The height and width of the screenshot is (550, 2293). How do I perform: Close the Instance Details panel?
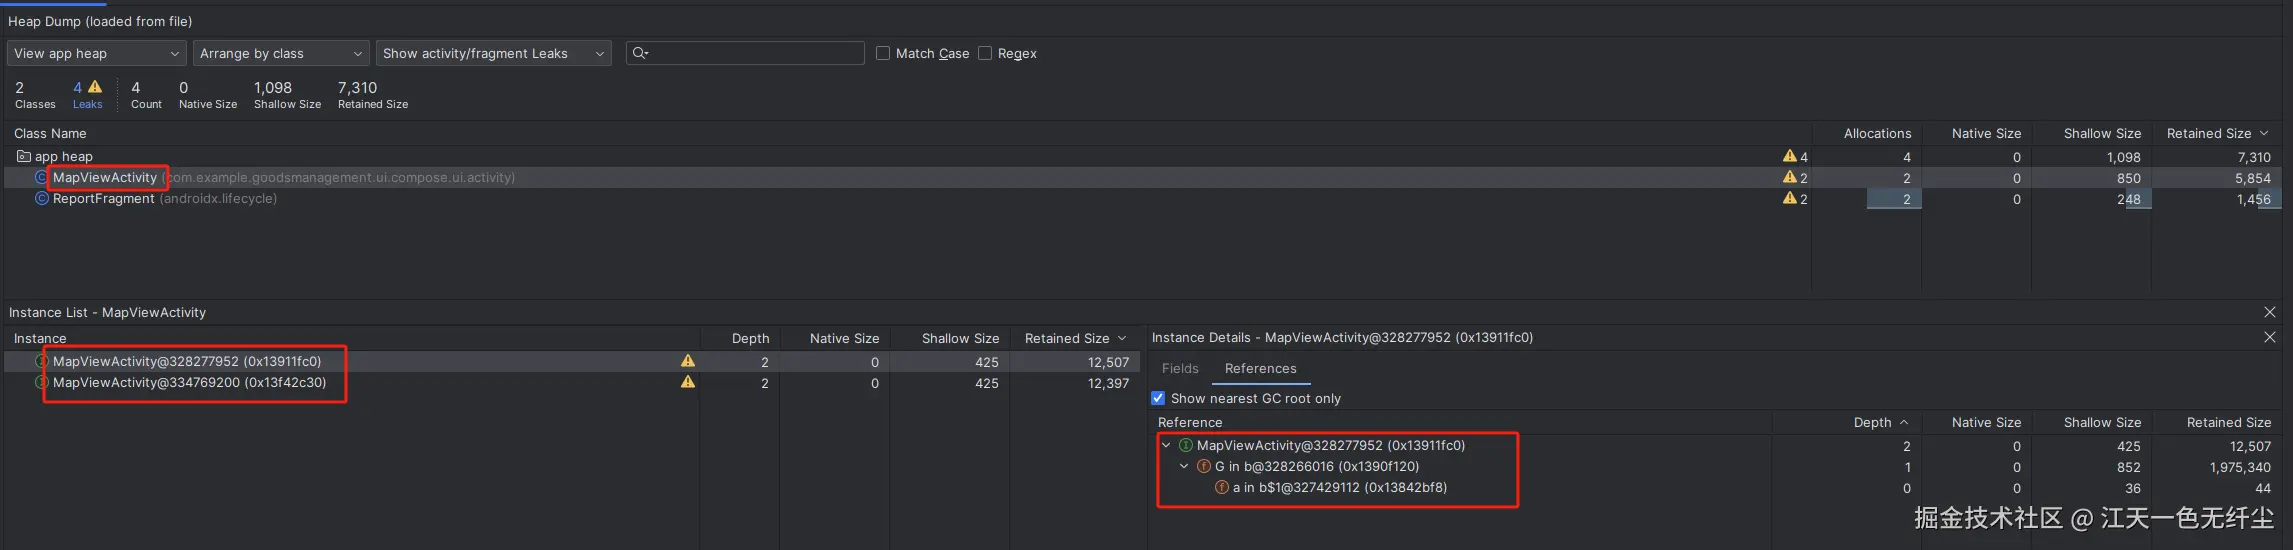click(2269, 337)
